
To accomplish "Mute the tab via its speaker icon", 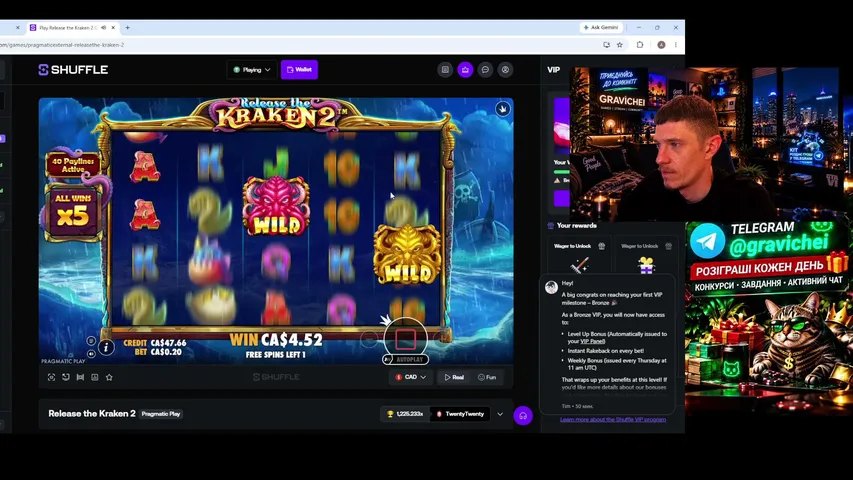I will 103,27.
